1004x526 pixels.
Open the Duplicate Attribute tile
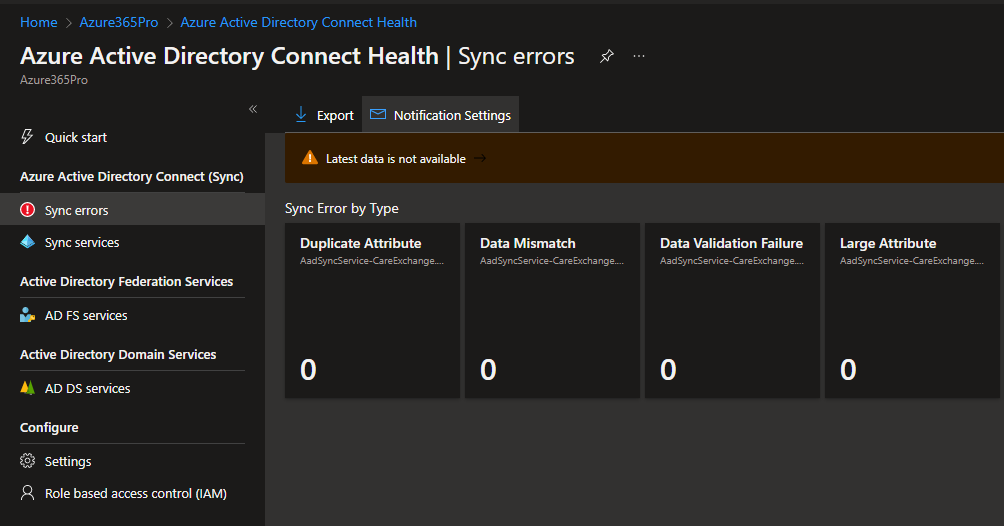tap(373, 311)
